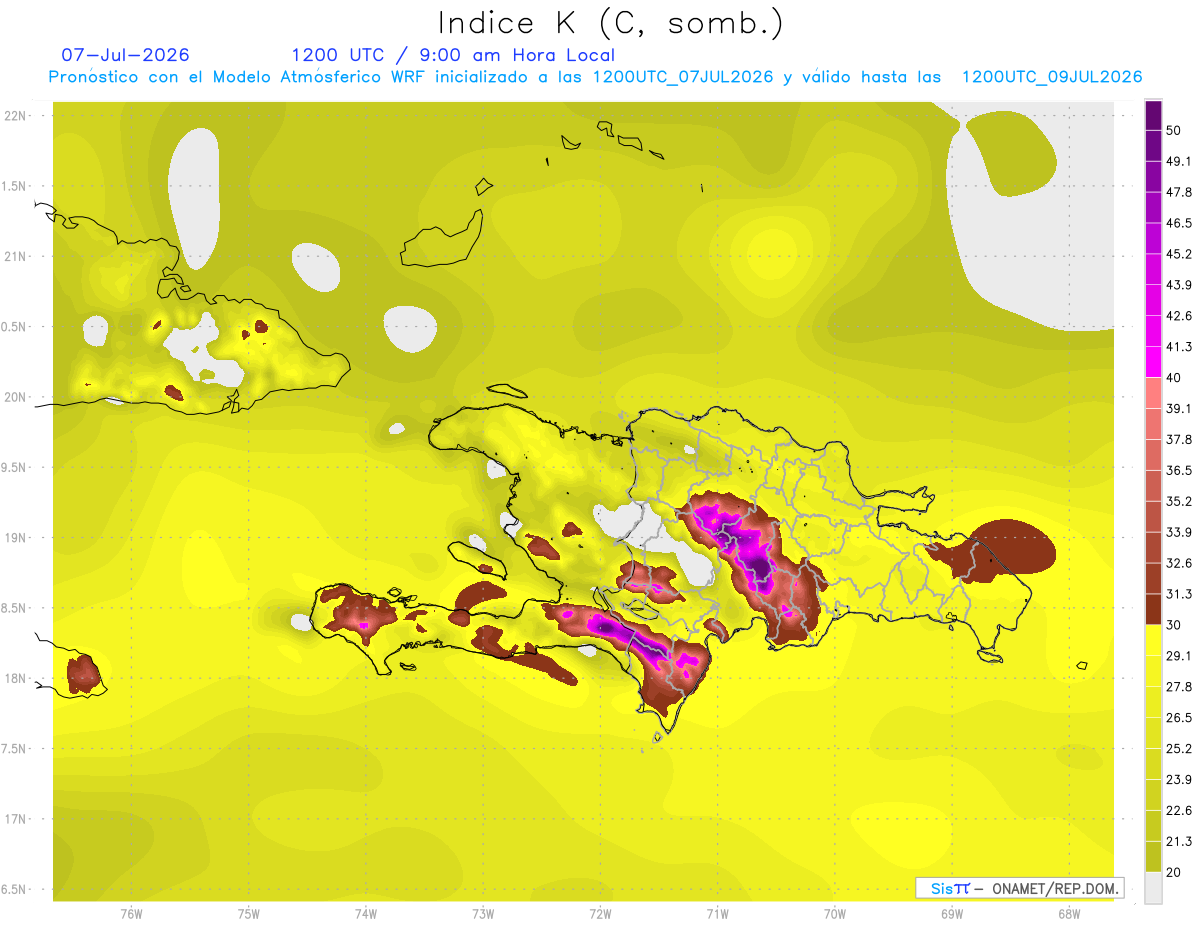Click the legend value "35.2"

coord(1180,501)
